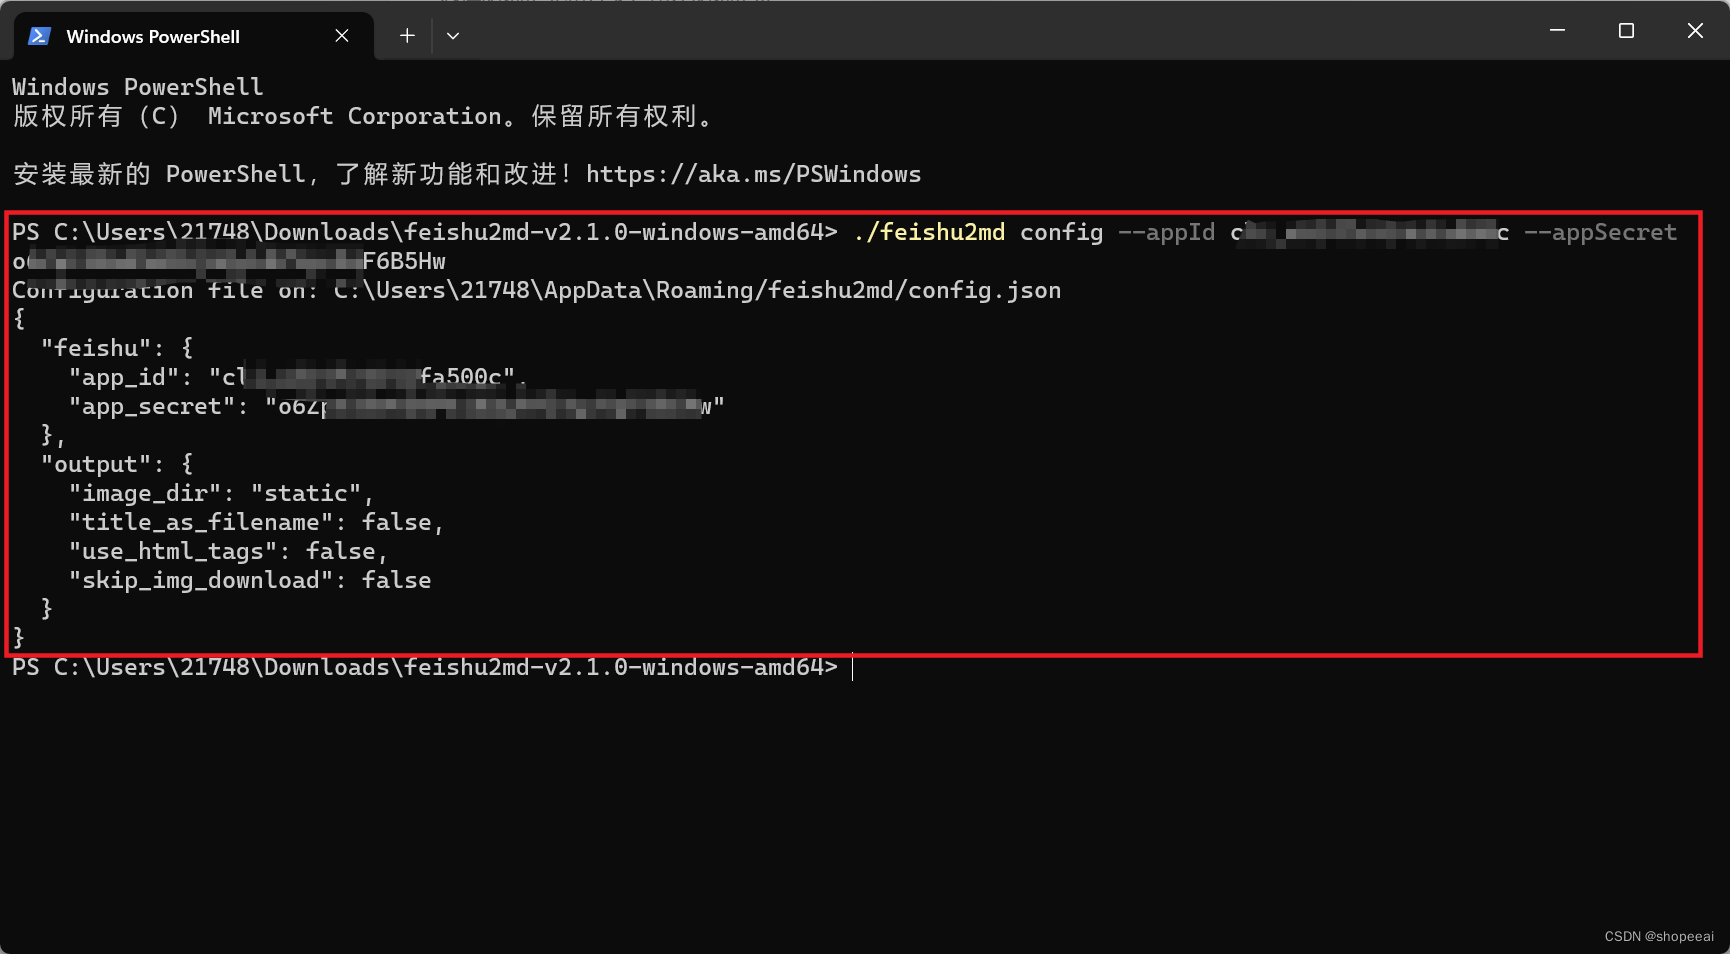Open the https://aka.ms/PSWindows link
Image resolution: width=1730 pixels, height=954 pixels.
coord(753,174)
